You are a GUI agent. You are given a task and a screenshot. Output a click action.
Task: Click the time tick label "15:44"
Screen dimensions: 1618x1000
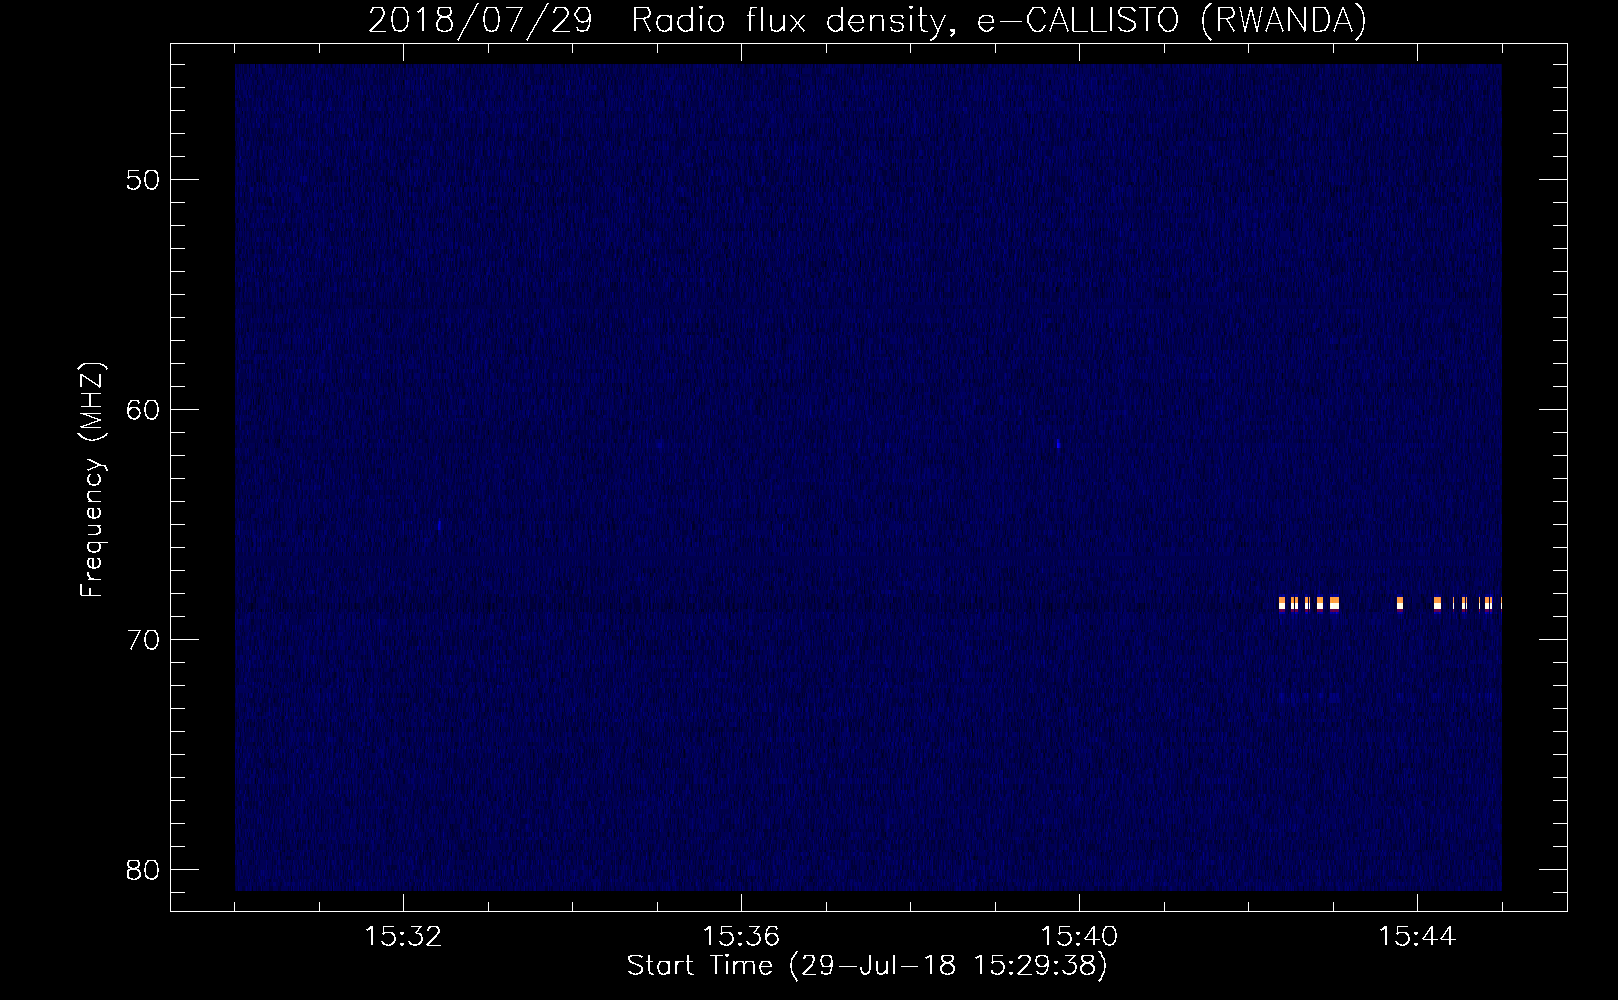pos(1417,937)
